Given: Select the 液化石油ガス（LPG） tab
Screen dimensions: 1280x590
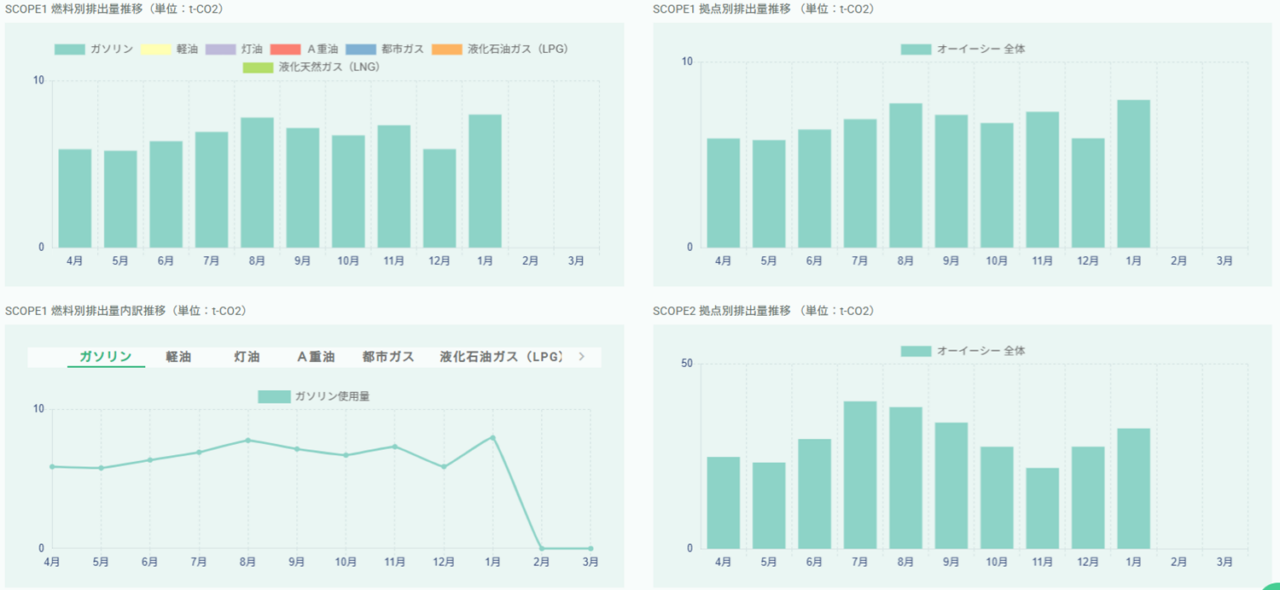Looking at the screenshot, I should point(501,357).
